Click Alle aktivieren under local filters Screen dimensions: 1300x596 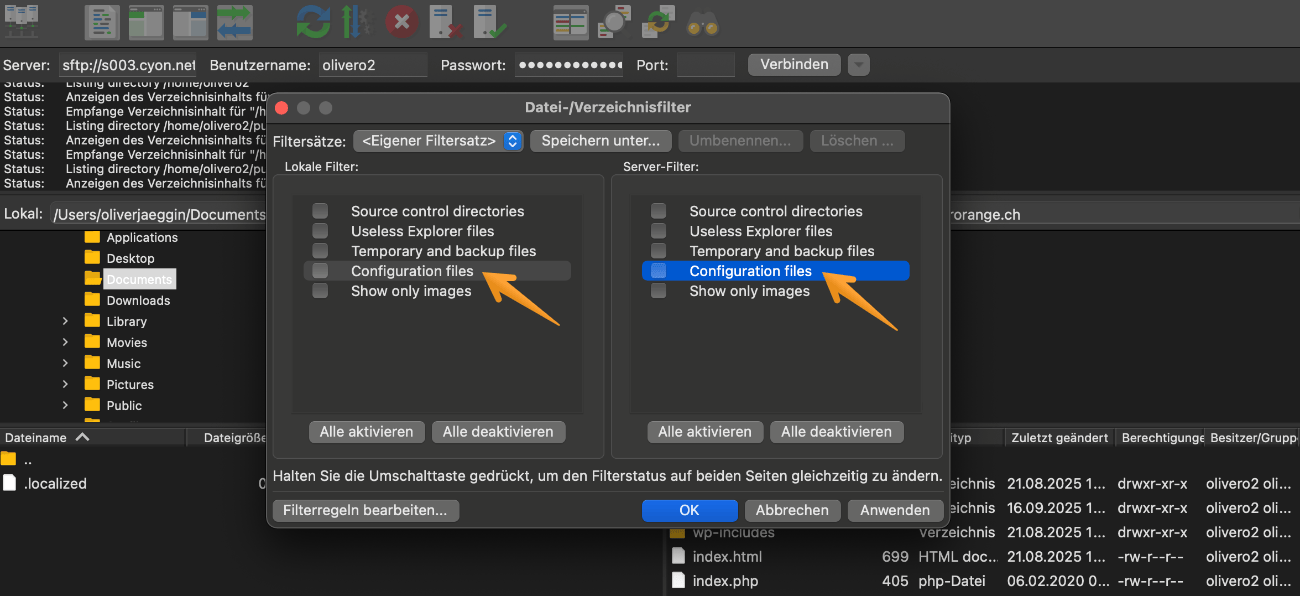[366, 432]
